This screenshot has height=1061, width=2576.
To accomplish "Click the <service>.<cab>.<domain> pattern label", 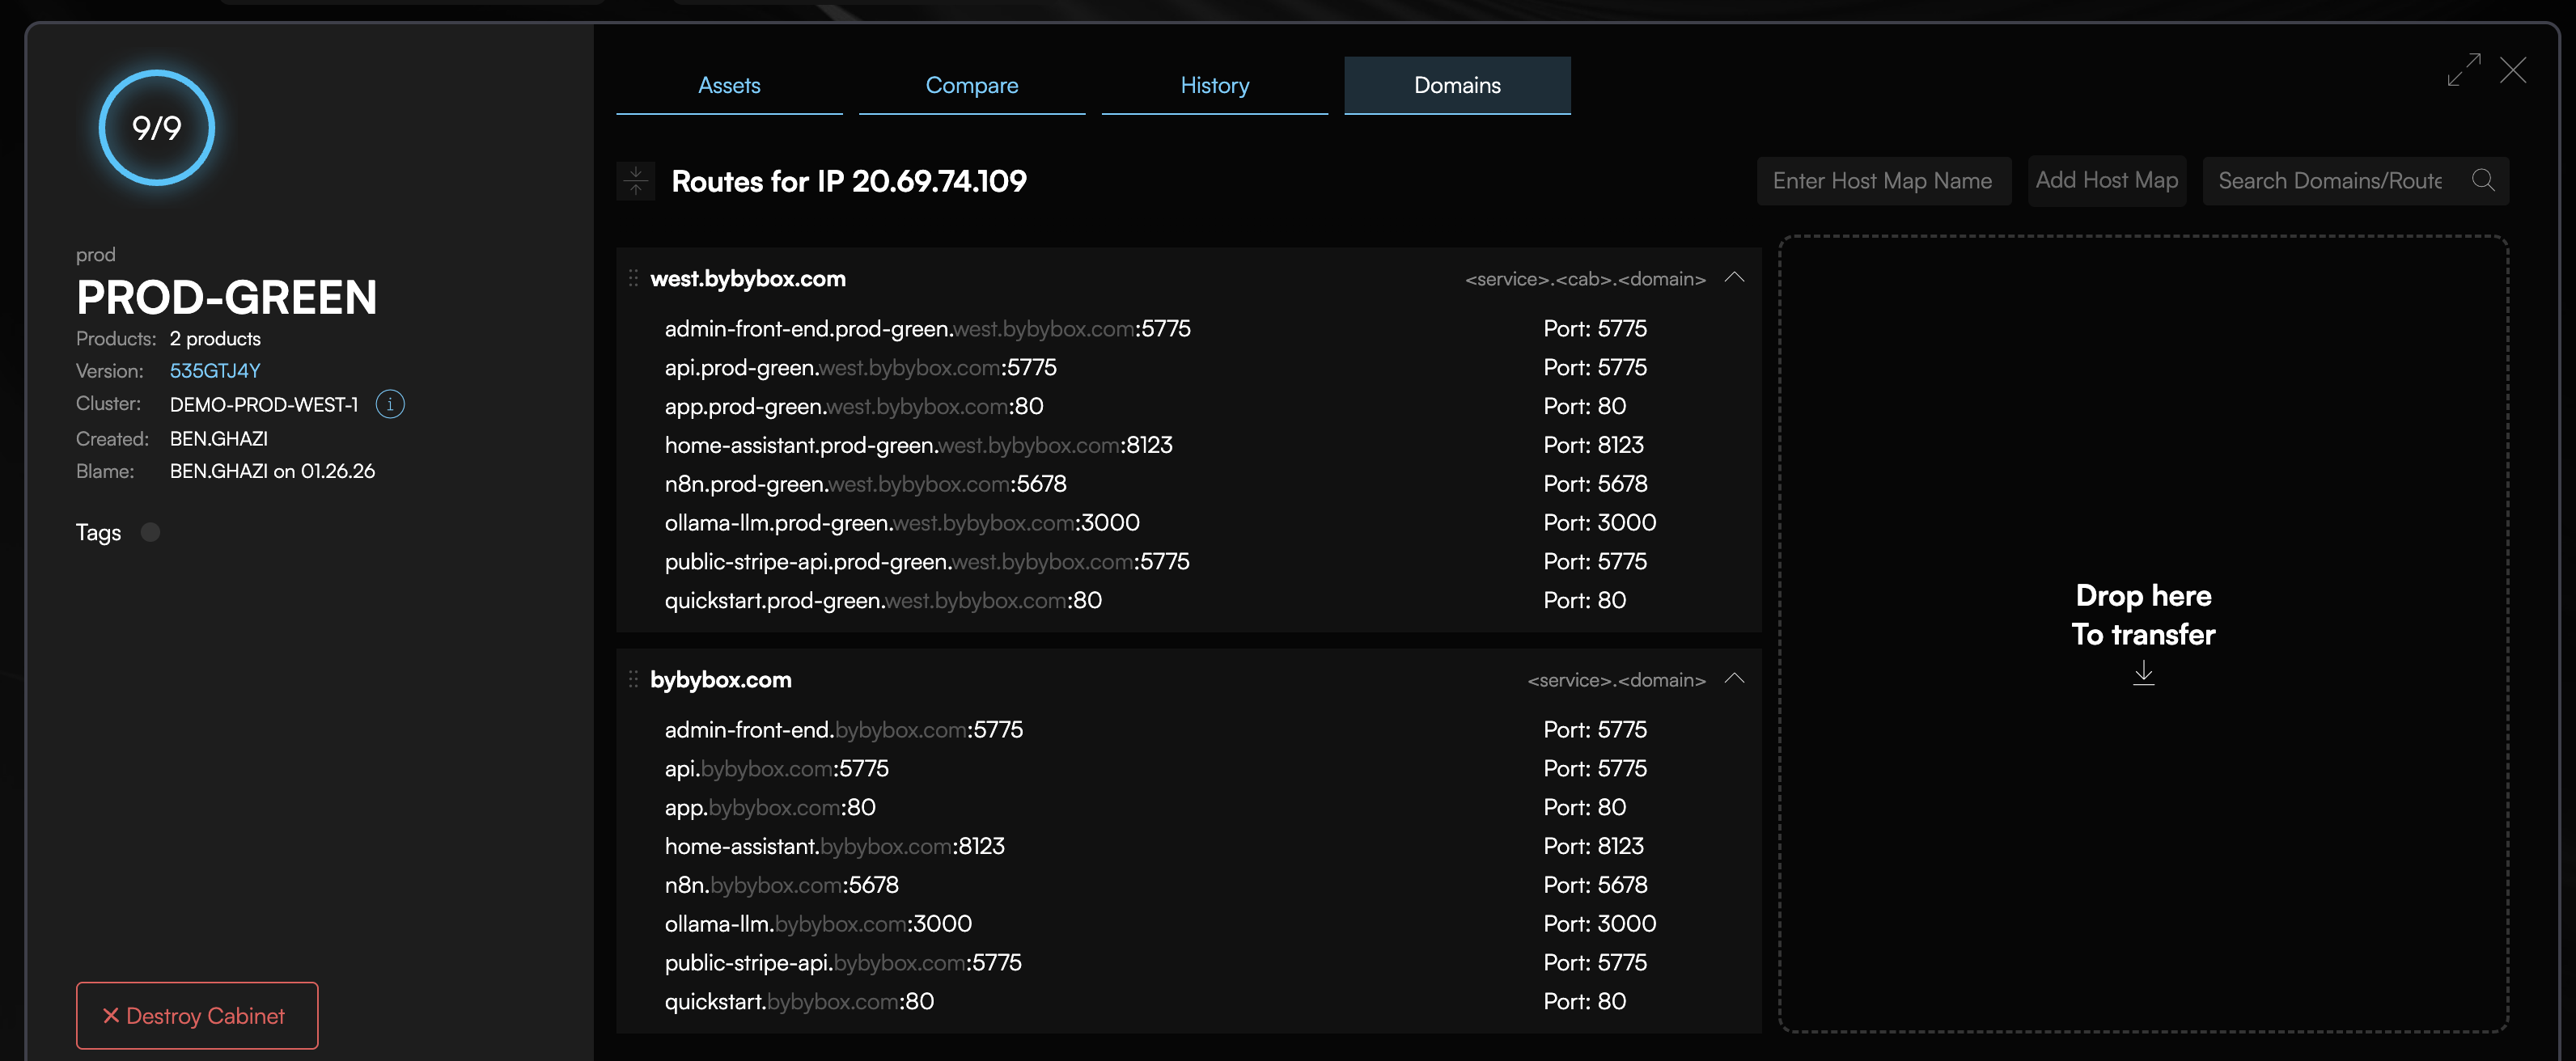I will click(x=1584, y=279).
